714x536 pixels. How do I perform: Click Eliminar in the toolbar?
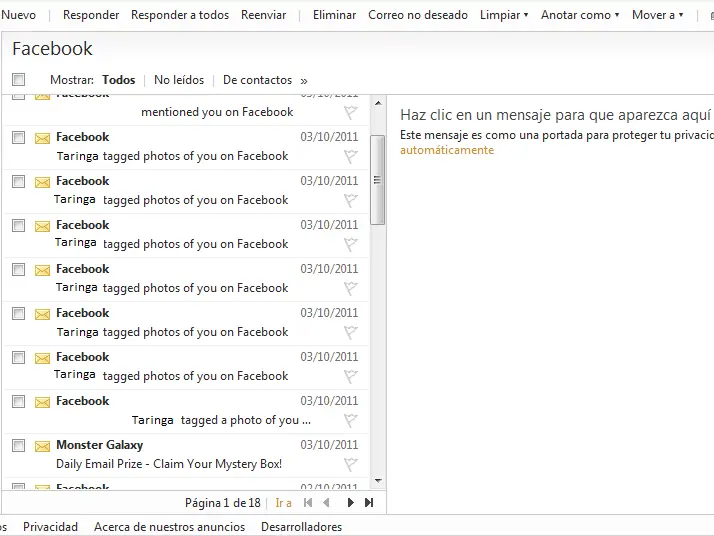334,15
